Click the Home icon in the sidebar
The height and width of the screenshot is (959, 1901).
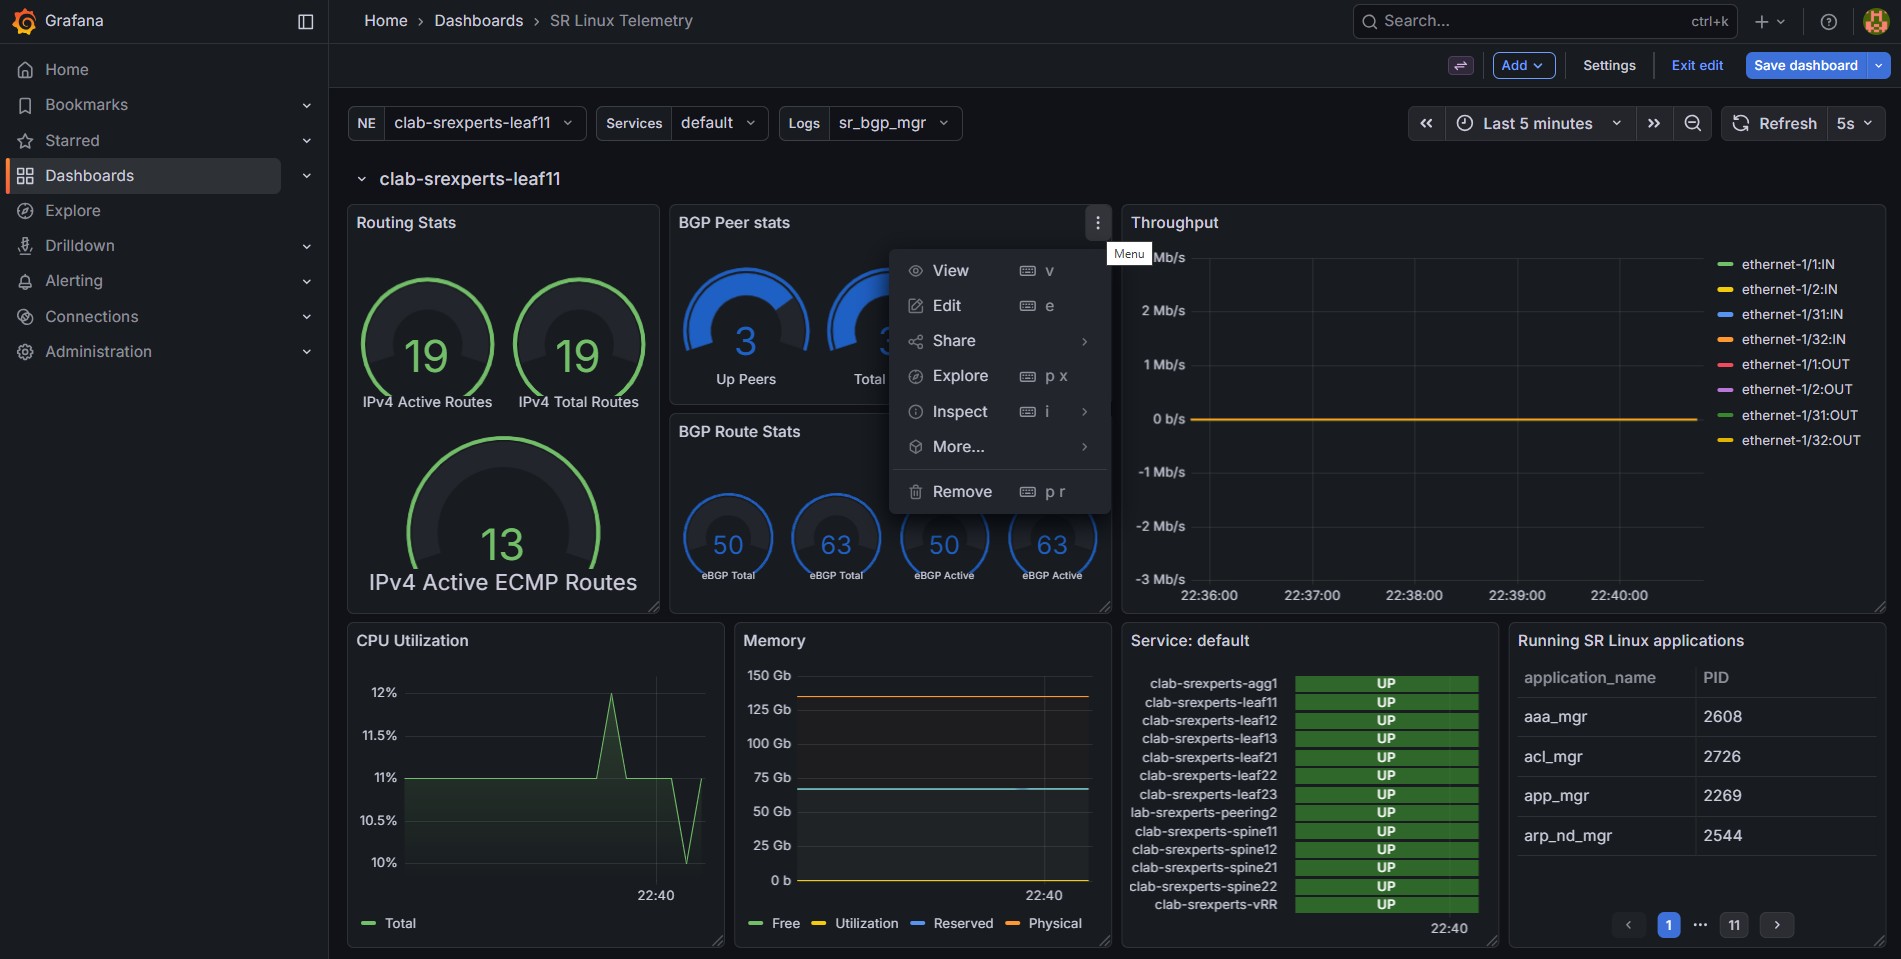pyautogui.click(x=26, y=70)
